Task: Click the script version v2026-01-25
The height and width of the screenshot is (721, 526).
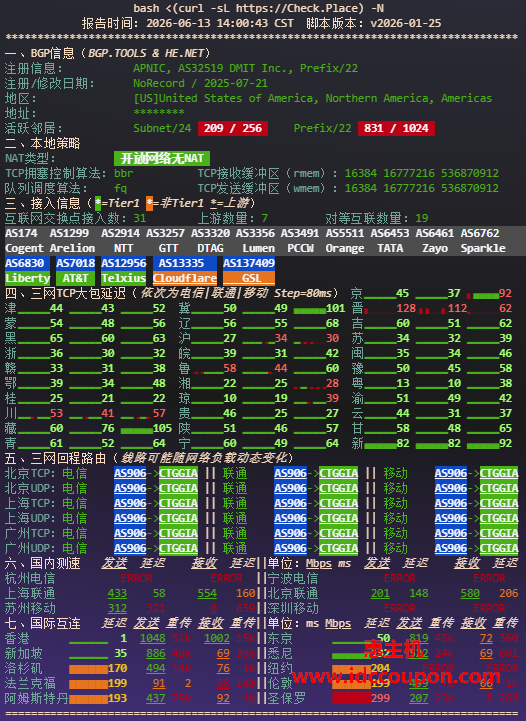Action: click(406, 23)
